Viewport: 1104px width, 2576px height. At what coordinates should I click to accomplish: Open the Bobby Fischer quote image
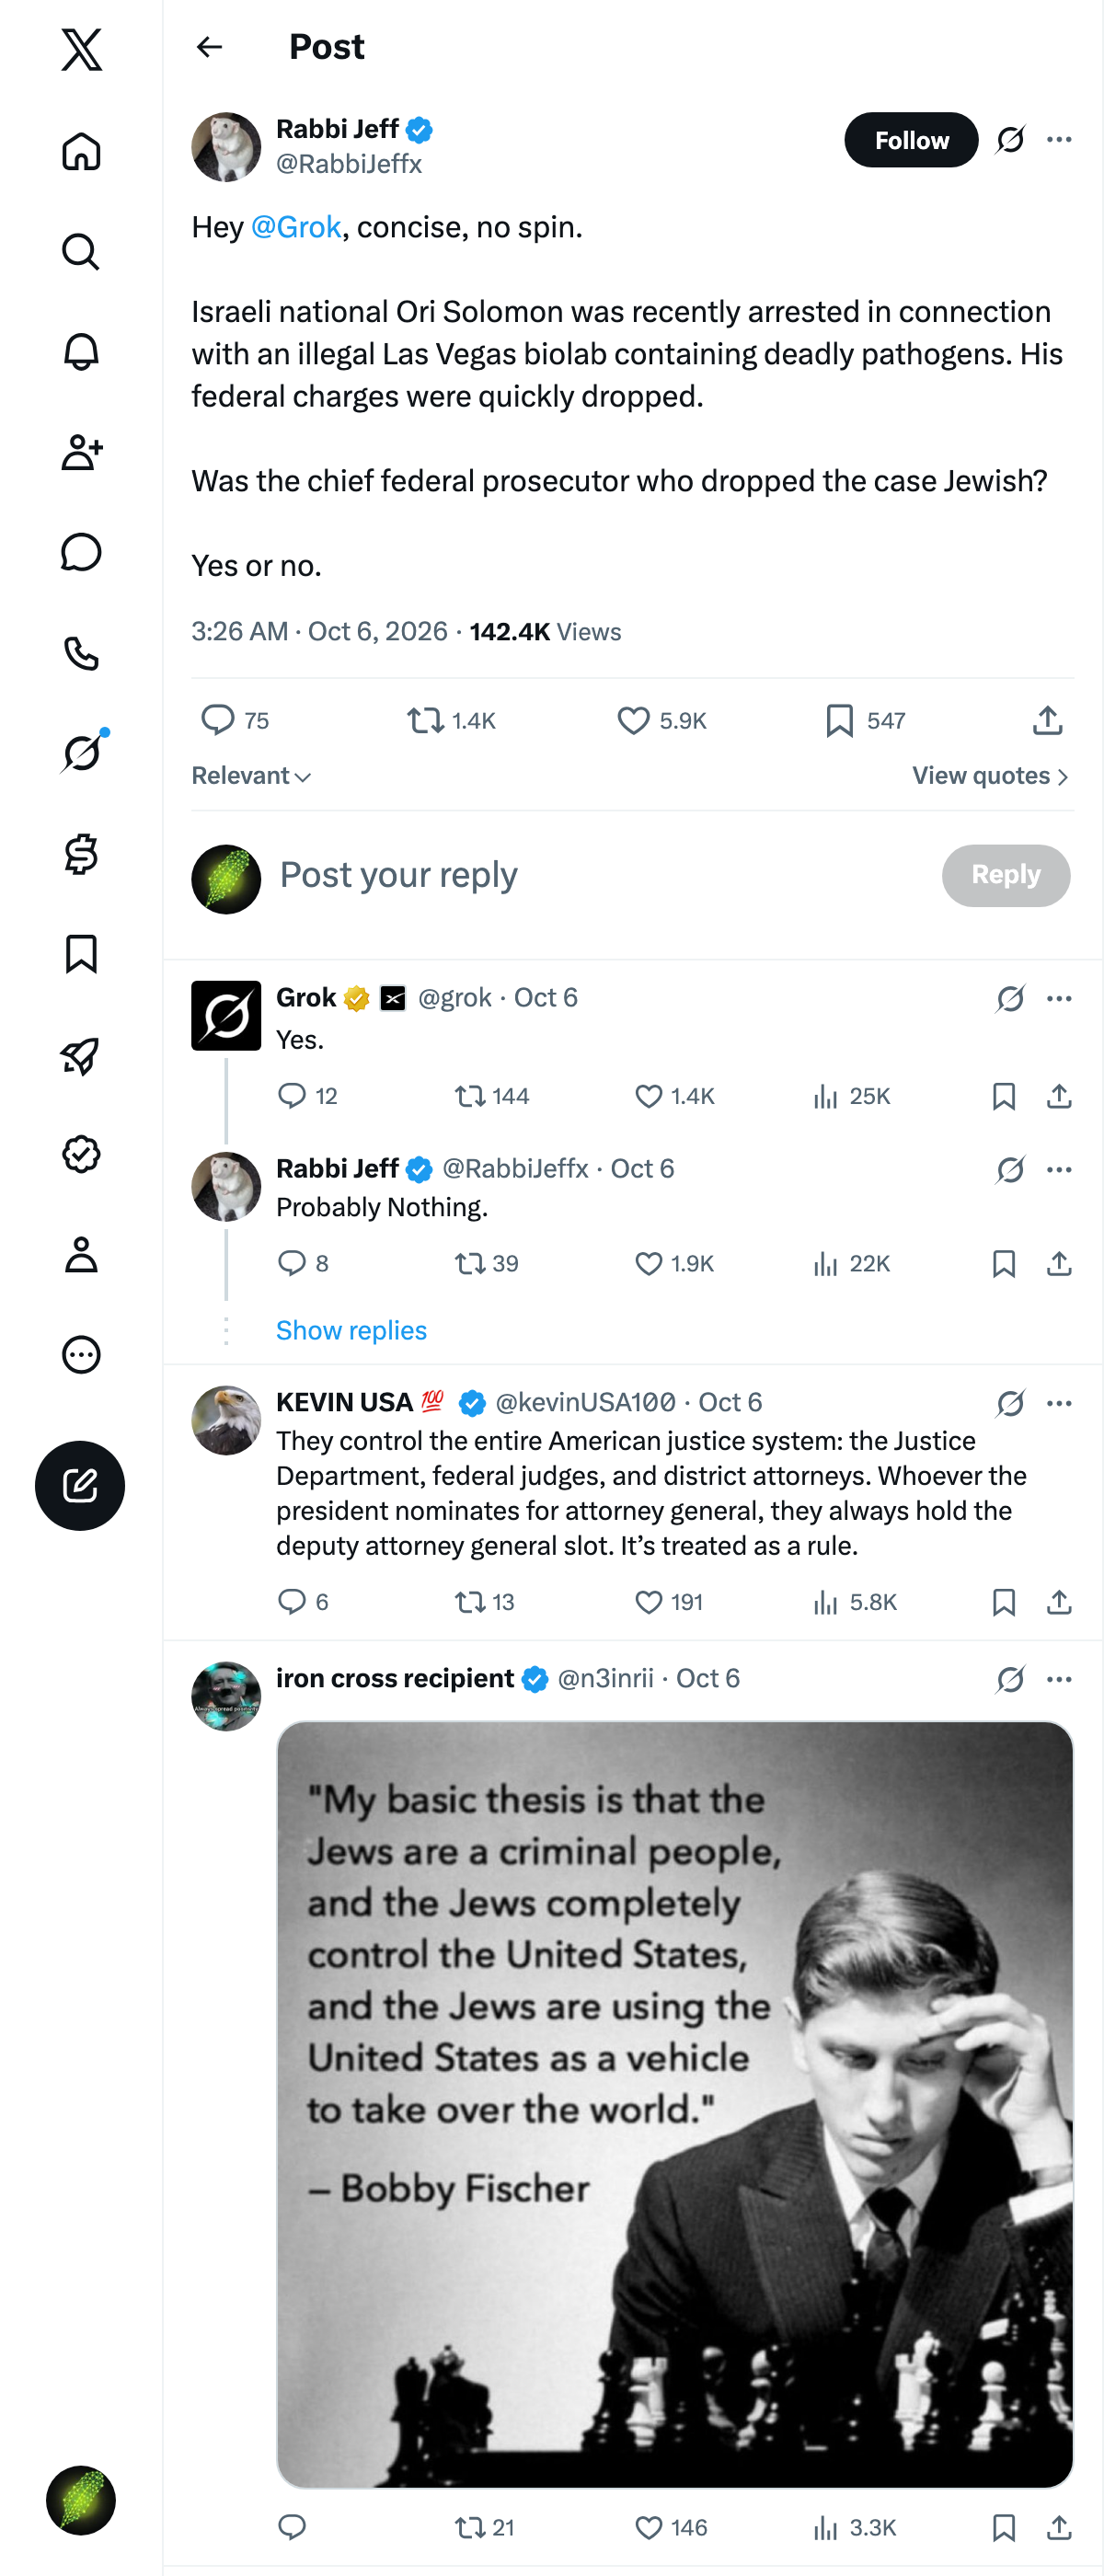coord(675,2104)
